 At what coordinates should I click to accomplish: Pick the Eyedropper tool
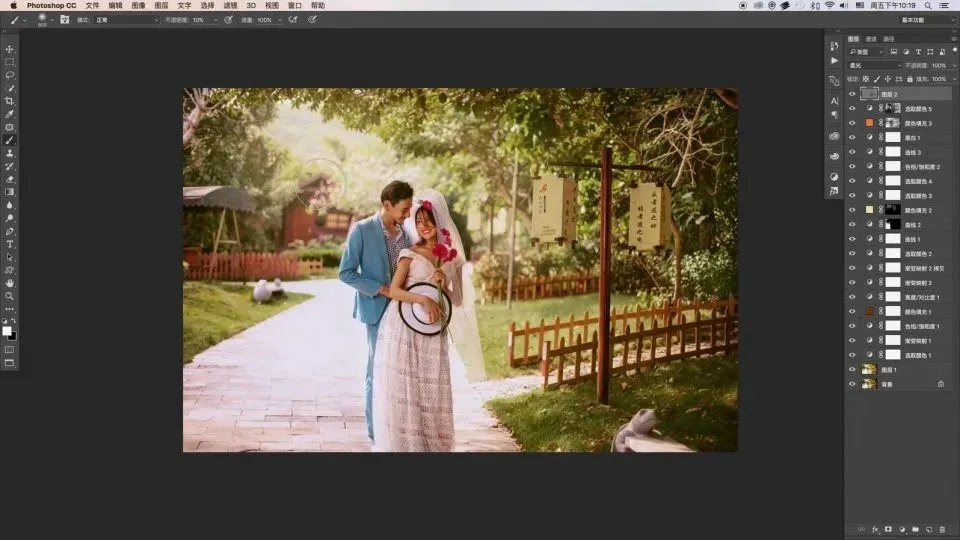click(10, 114)
